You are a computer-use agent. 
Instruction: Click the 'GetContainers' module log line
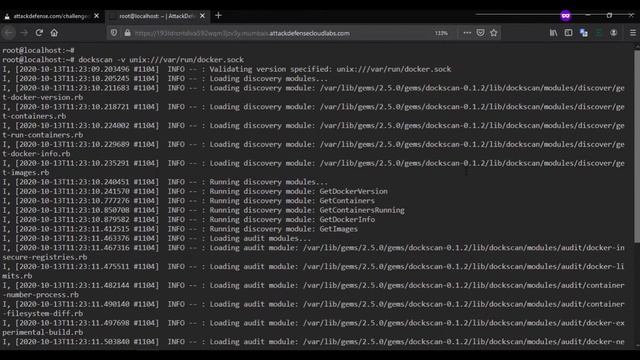point(188,200)
